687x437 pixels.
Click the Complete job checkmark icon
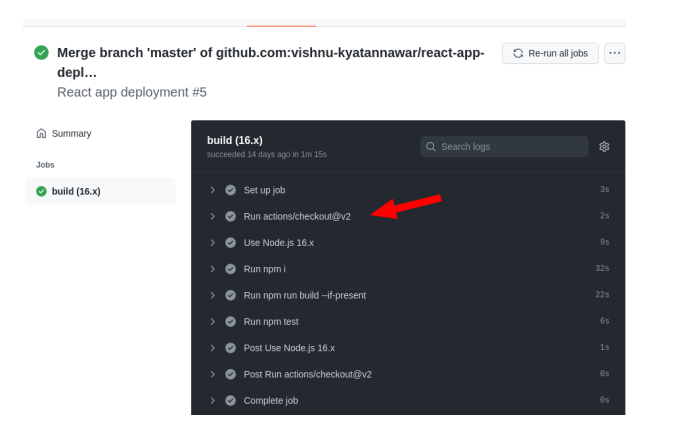coord(231,400)
